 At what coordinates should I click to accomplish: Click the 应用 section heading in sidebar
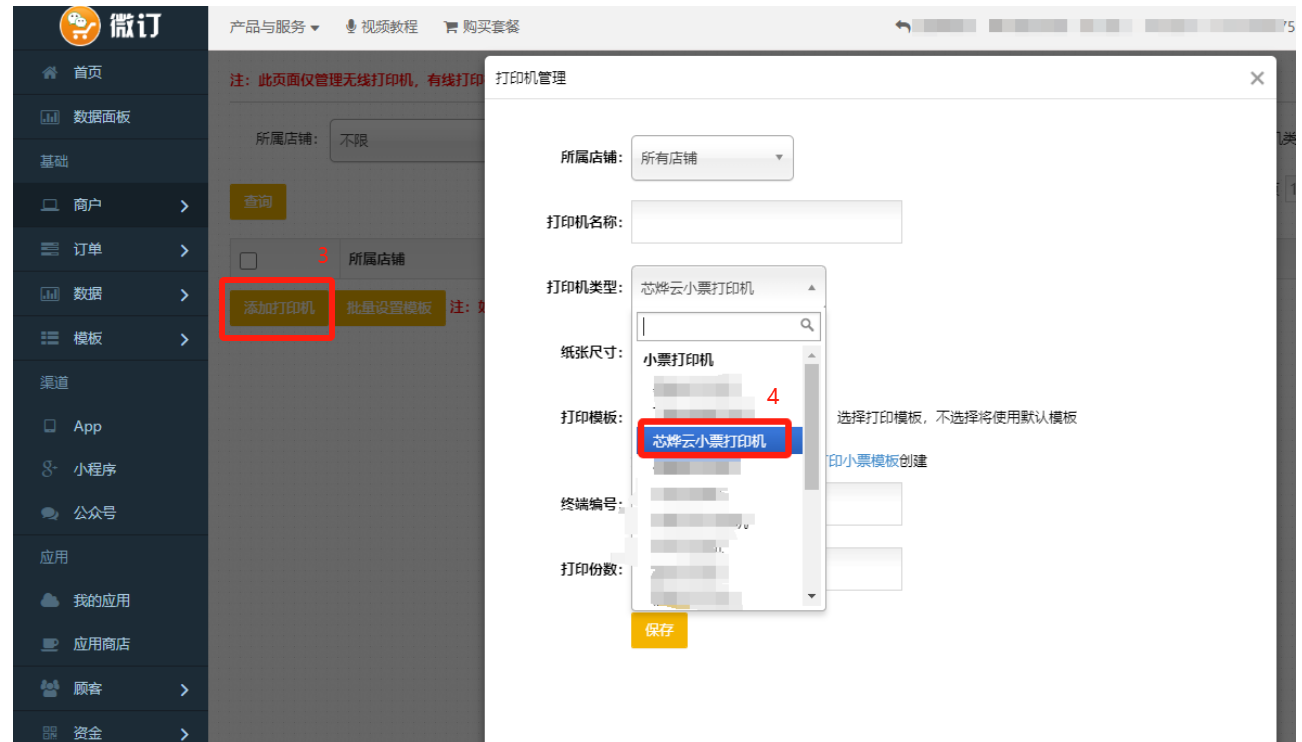tap(54, 557)
